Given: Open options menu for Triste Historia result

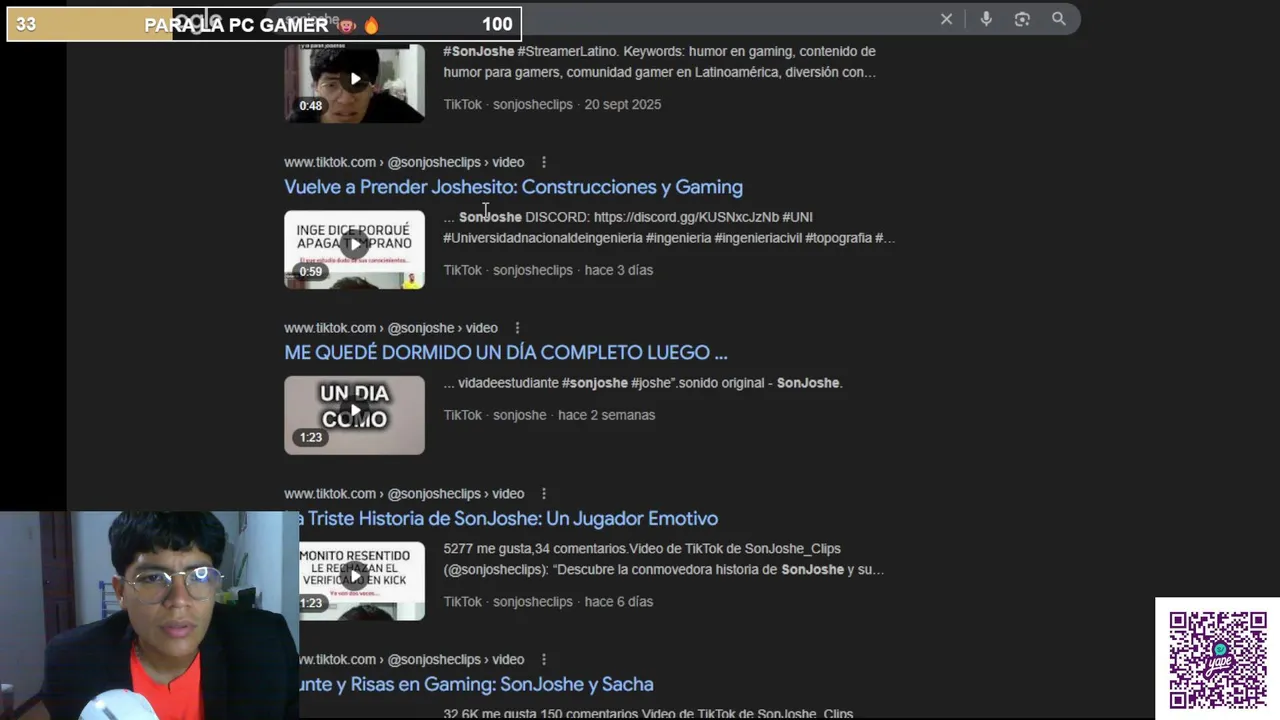Looking at the screenshot, I should pos(544,494).
